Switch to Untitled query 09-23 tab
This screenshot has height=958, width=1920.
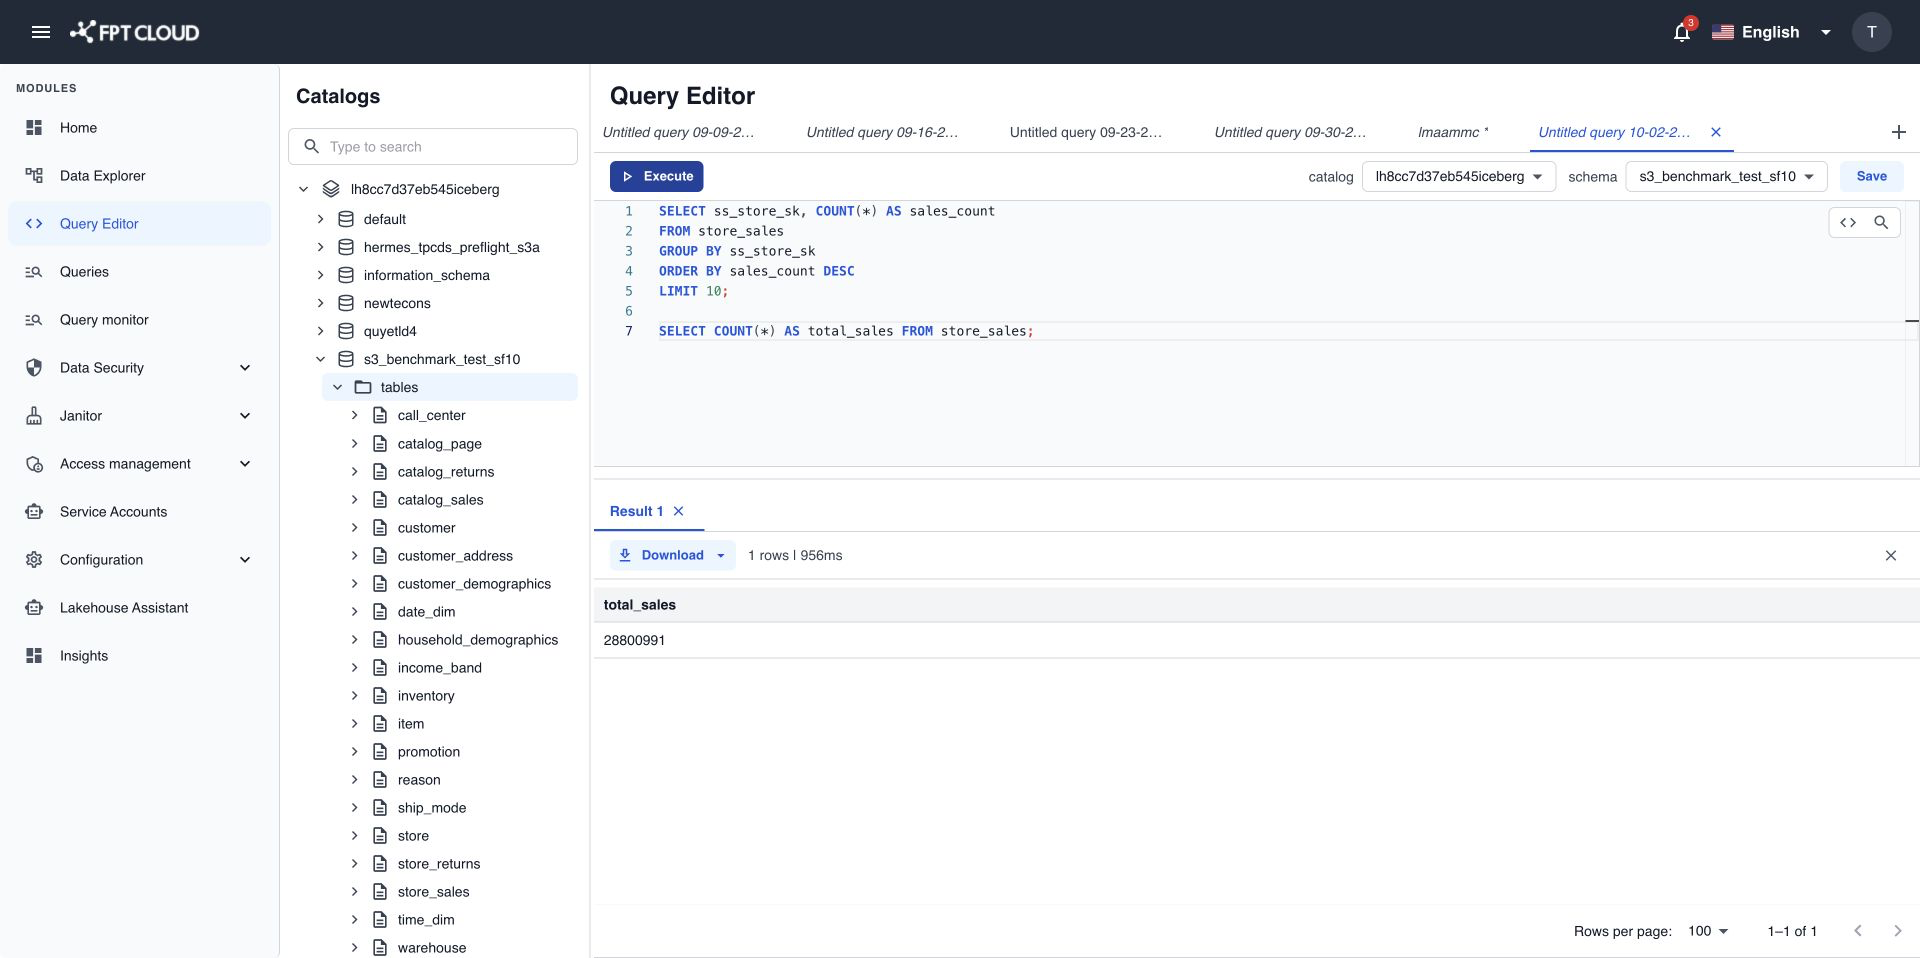[1085, 132]
